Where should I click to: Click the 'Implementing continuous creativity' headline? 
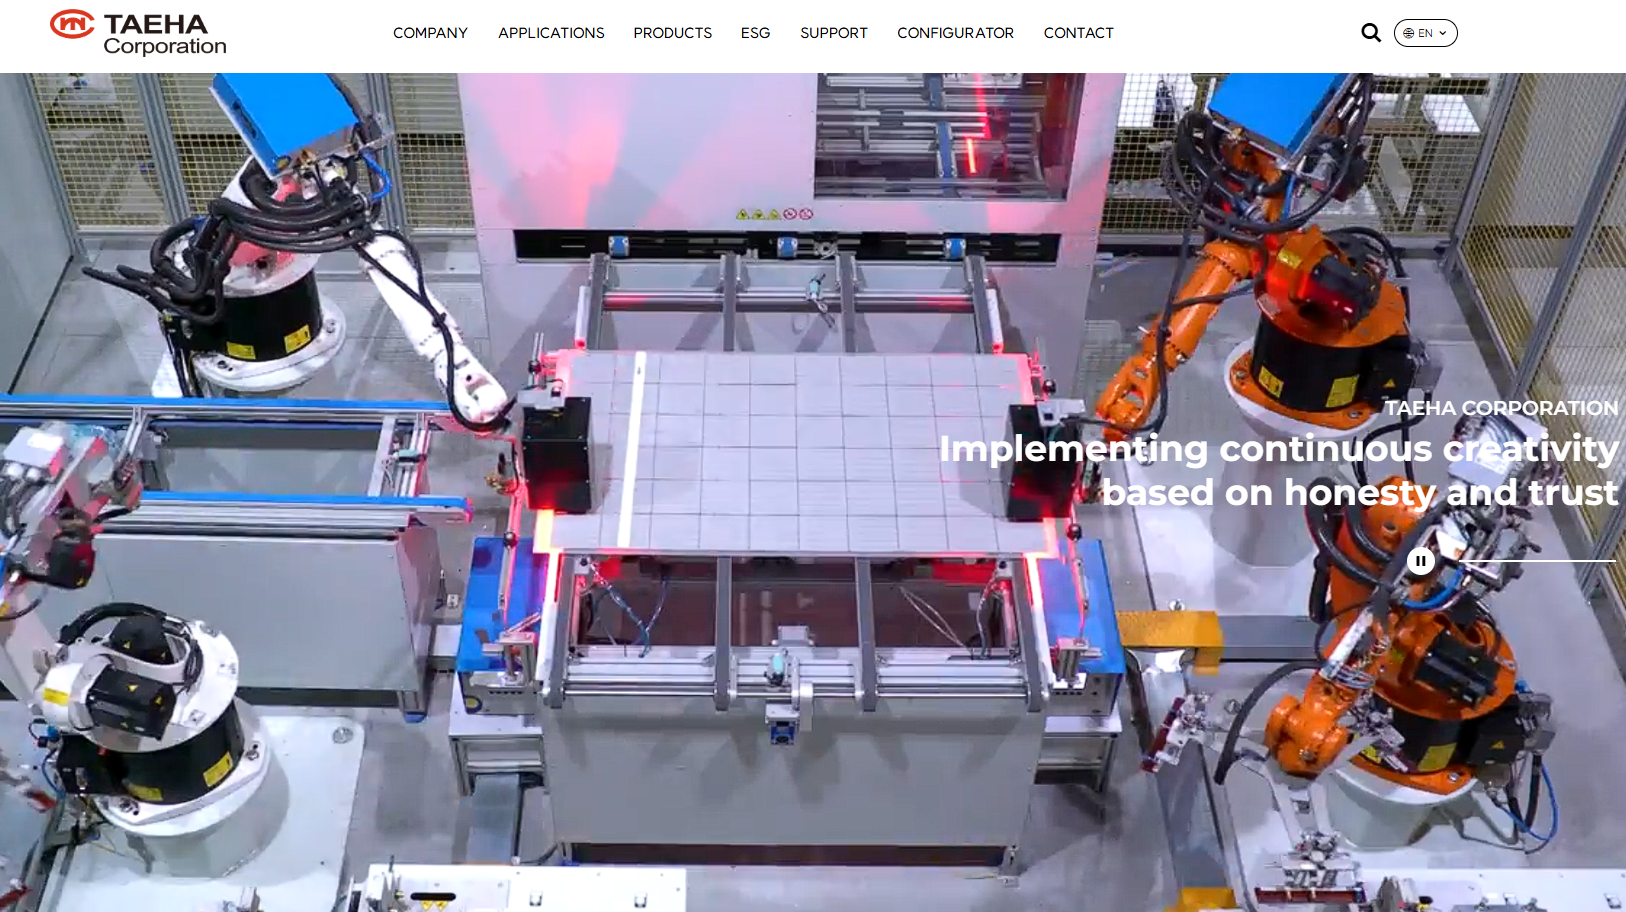pyautogui.click(x=1278, y=449)
